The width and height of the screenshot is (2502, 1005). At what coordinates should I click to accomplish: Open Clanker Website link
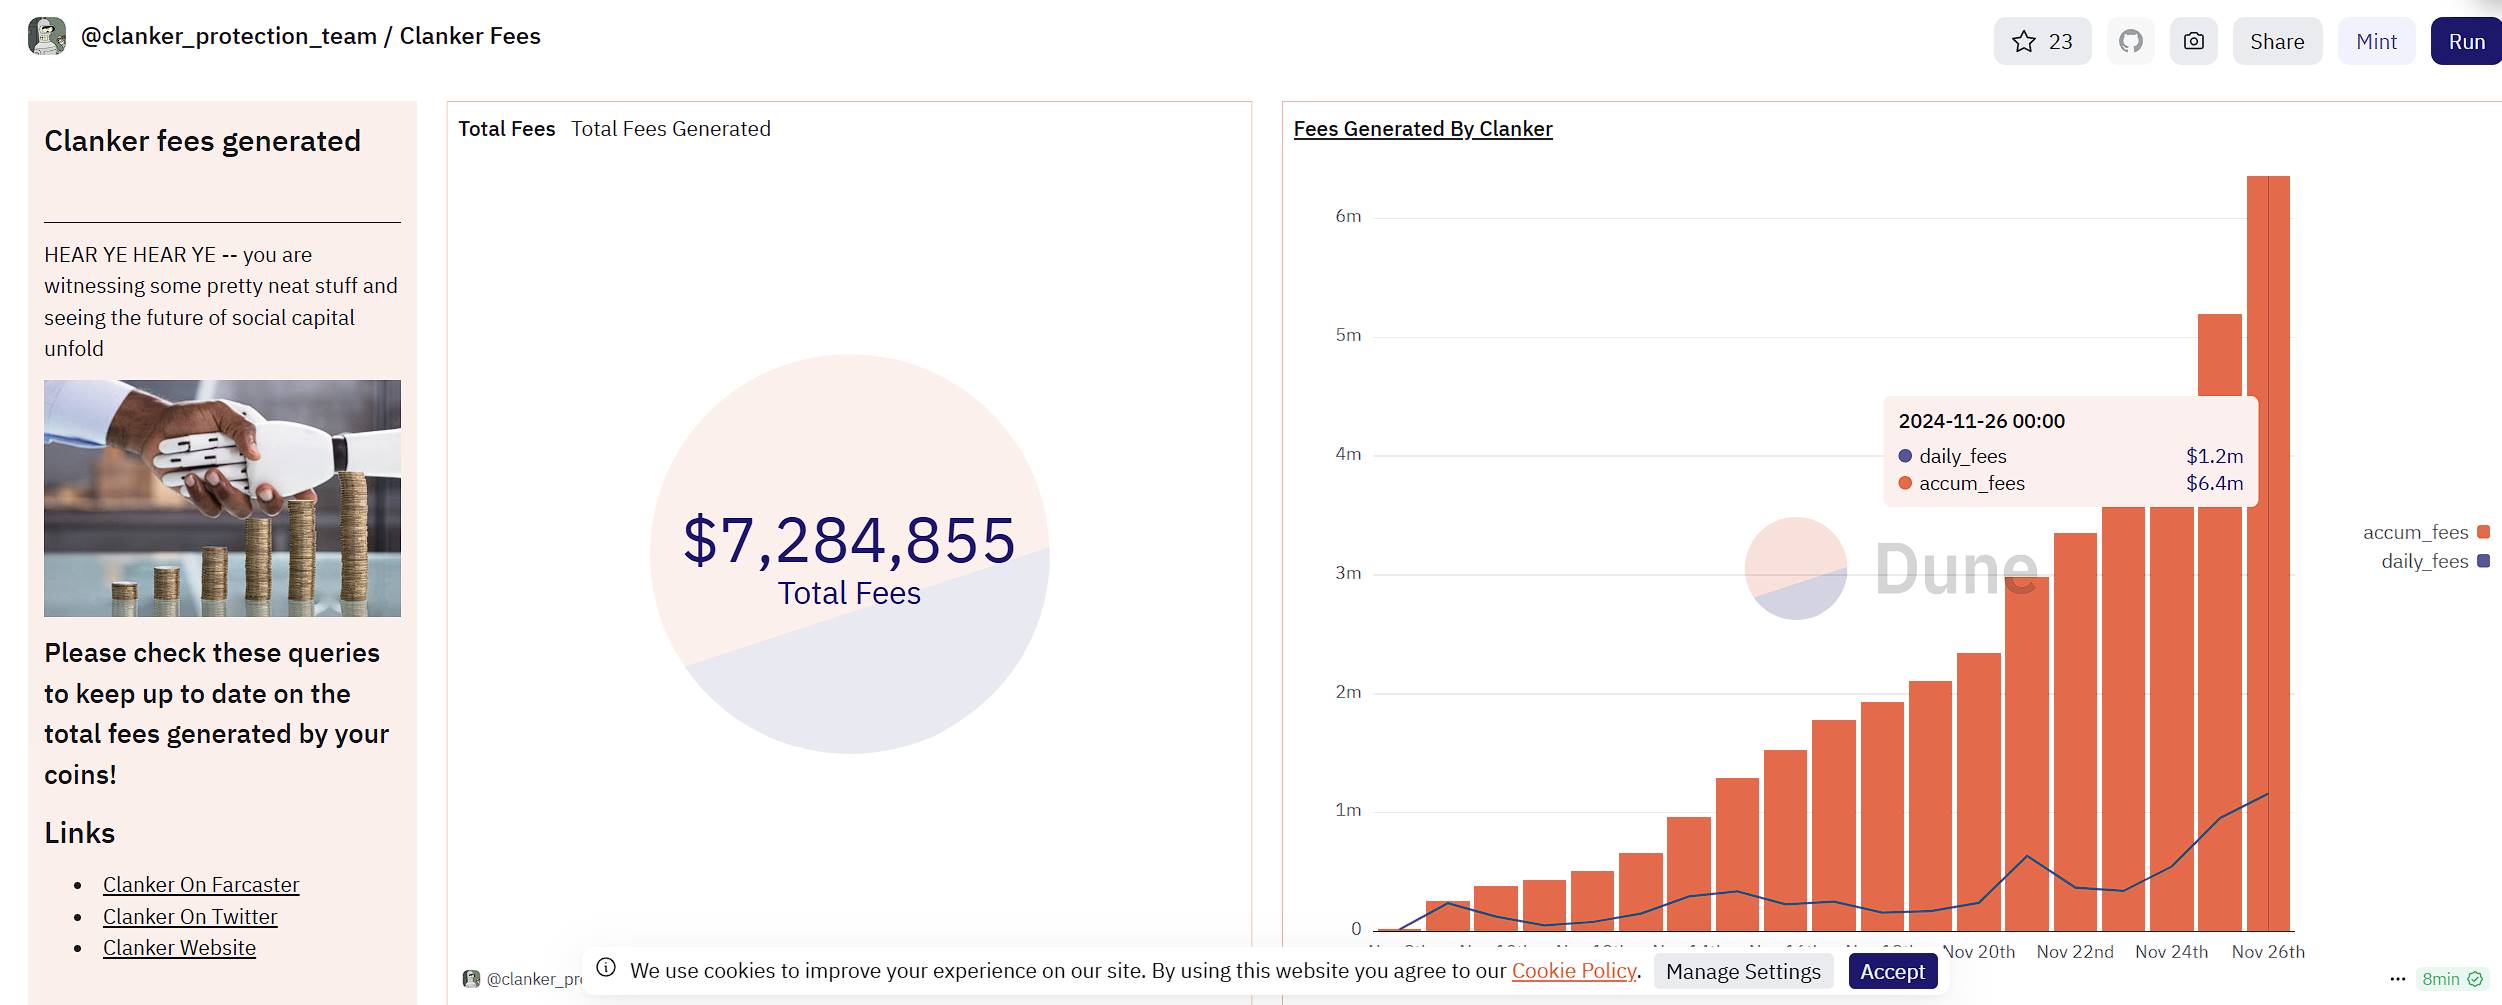(x=179, y=948)
